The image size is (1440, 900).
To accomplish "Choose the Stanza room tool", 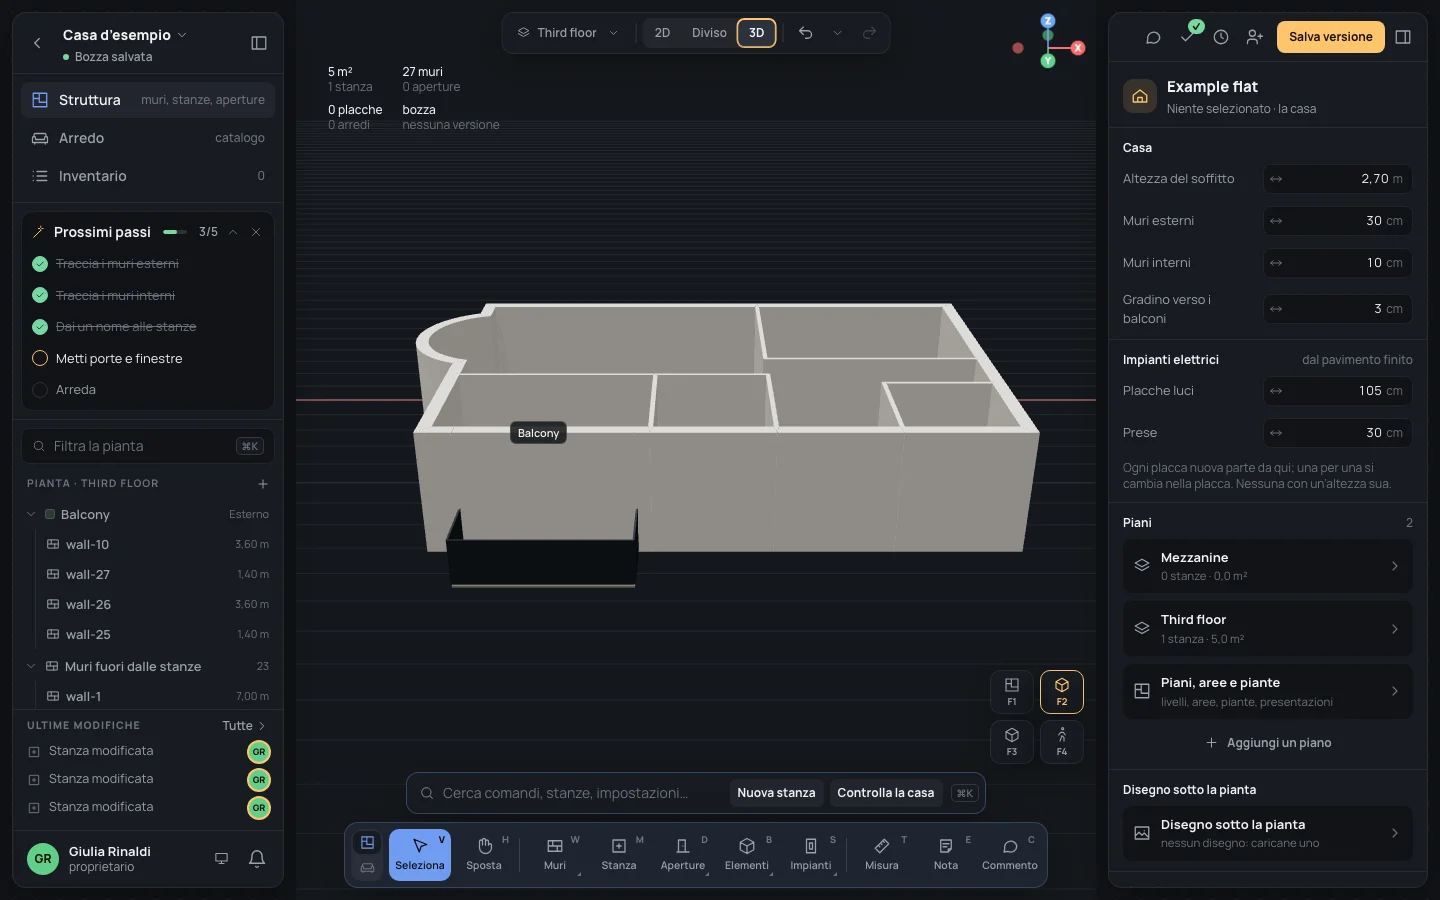I will pos(619,854).
